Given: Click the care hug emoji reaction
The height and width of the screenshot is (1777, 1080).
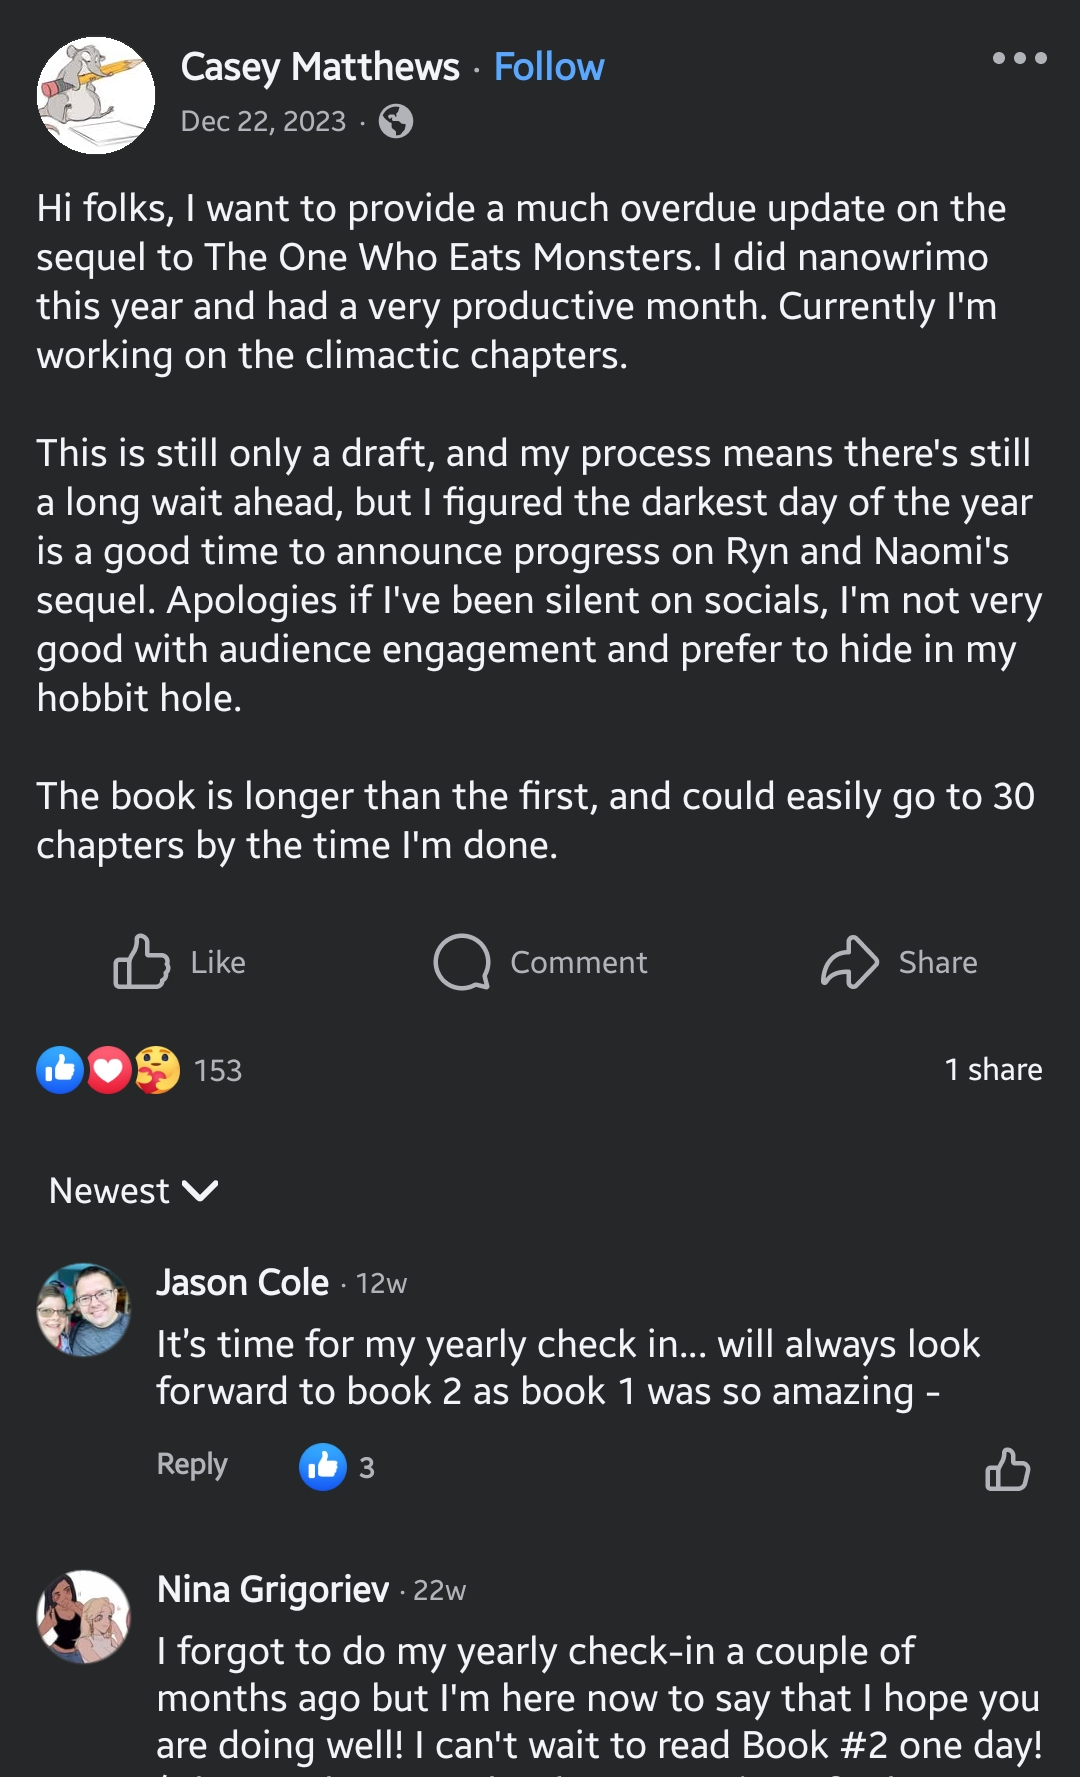Looking at the screenshot, I should point(157,1070).
